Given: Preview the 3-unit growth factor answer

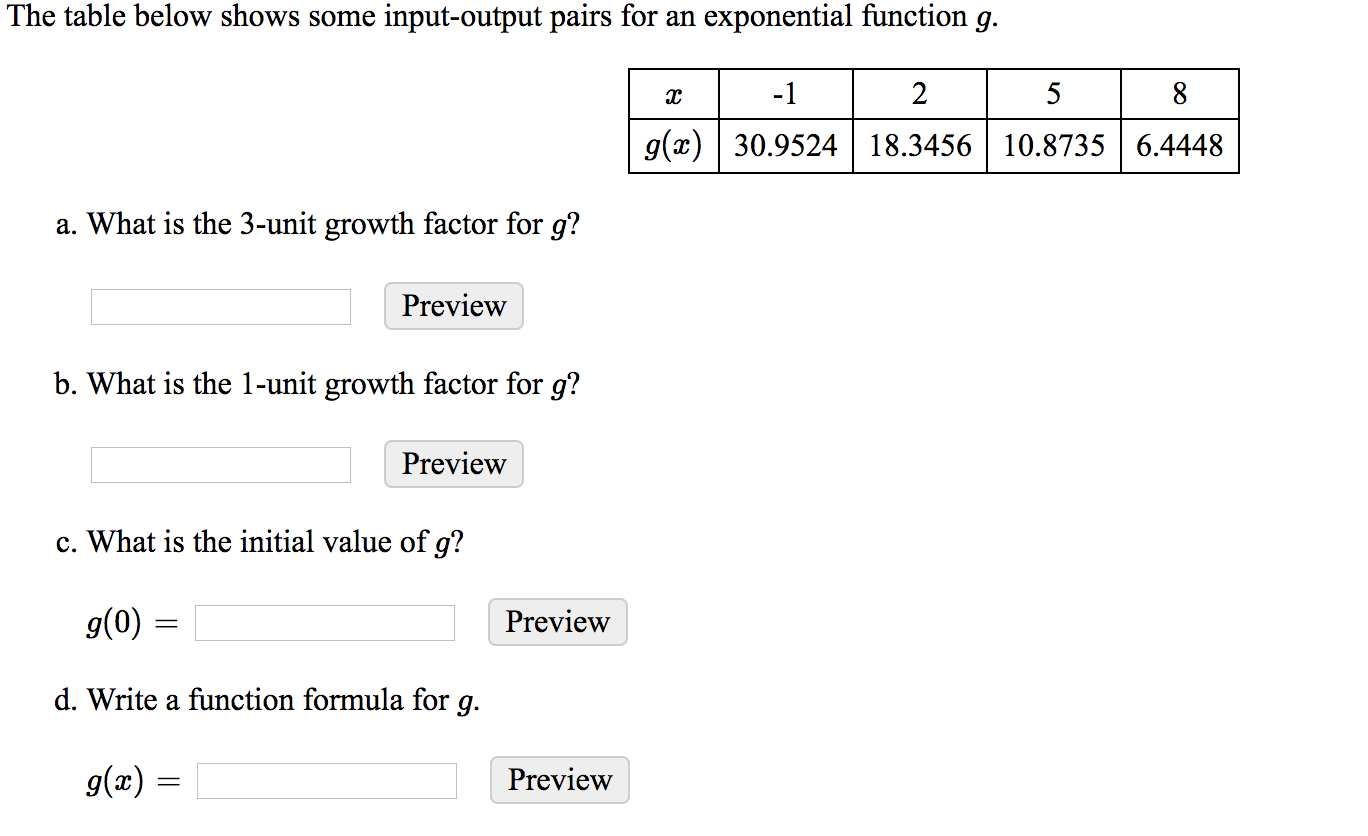Looking at the screenshot, I should (x=454, y=306).
